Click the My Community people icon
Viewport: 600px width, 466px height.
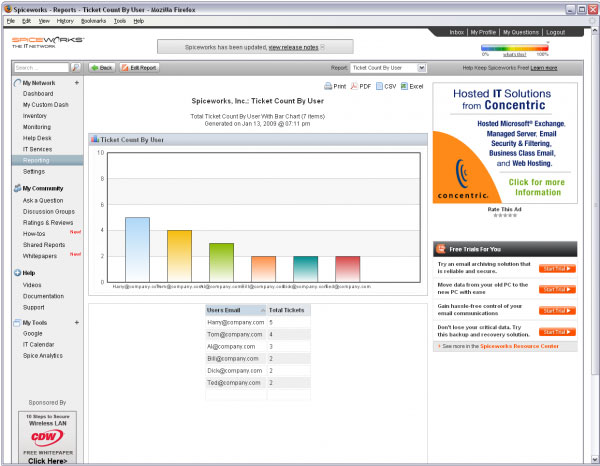click(x=17, y=188)
